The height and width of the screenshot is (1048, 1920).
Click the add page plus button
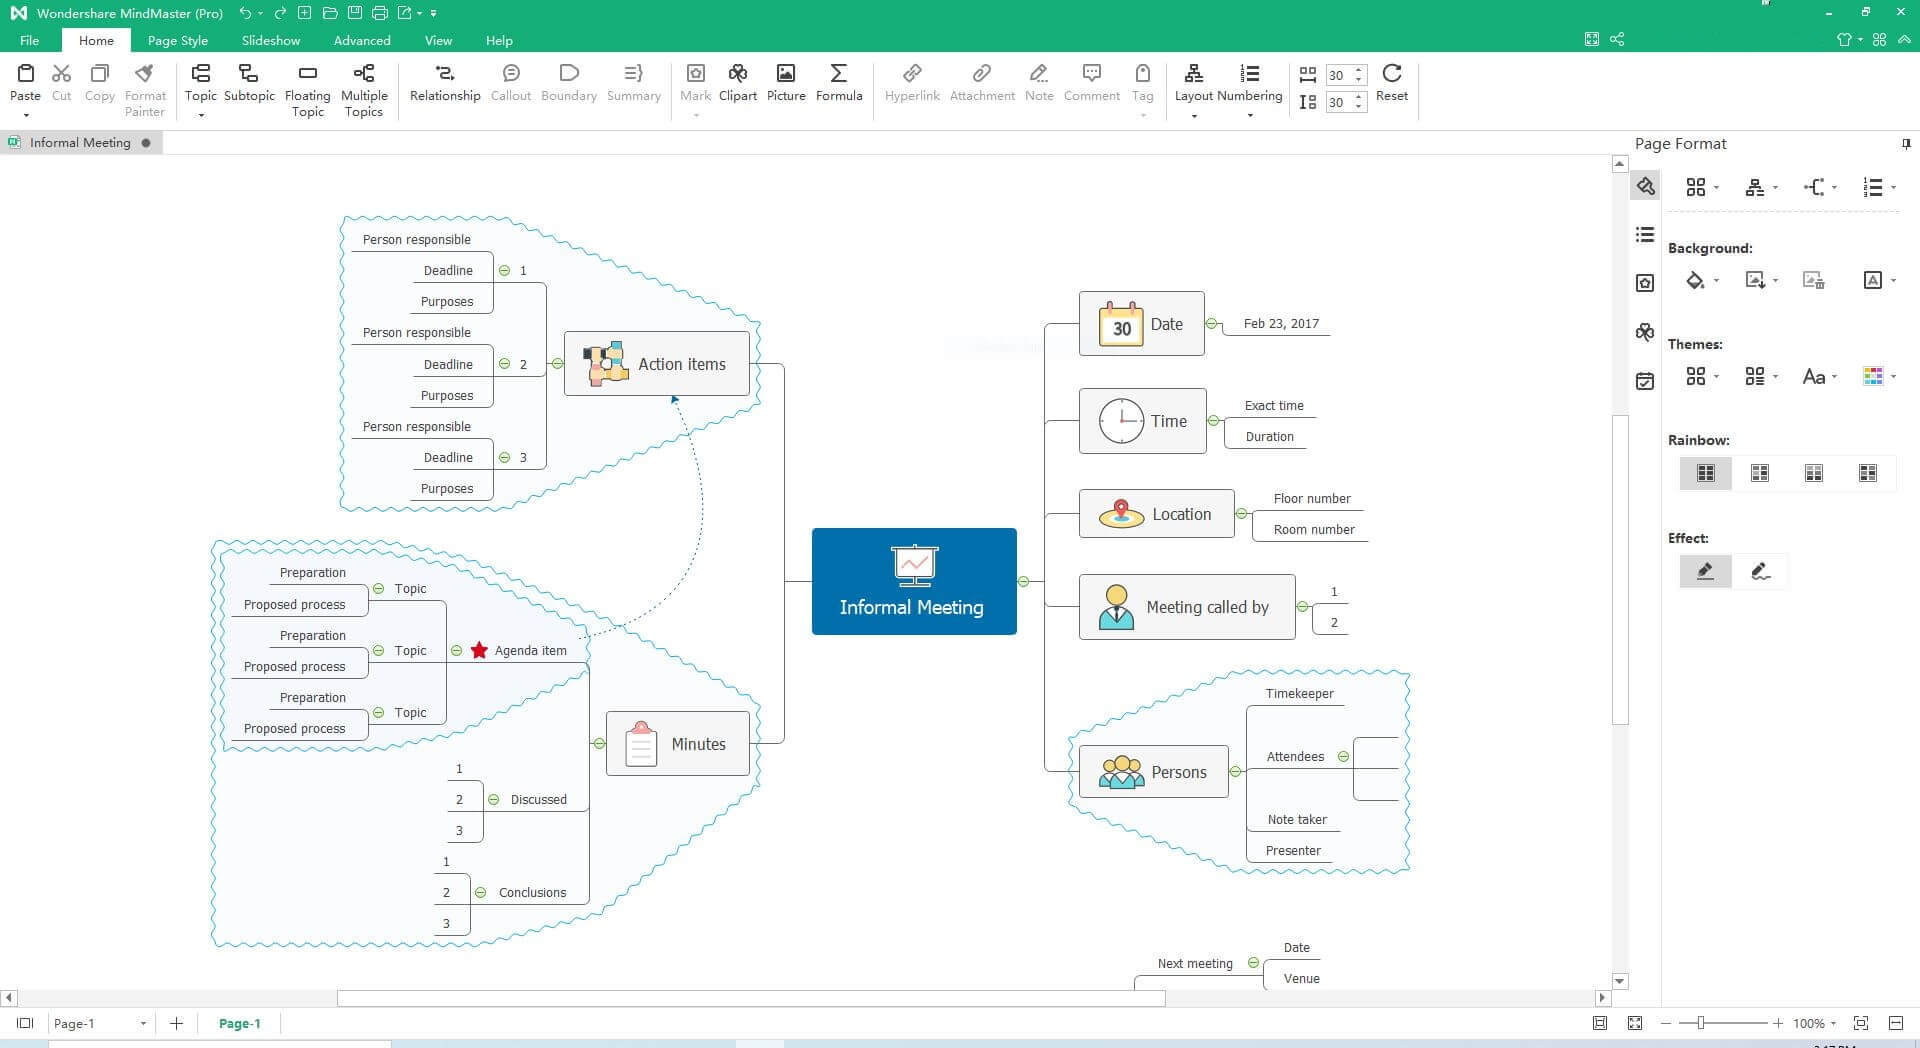pos(176,1023)
